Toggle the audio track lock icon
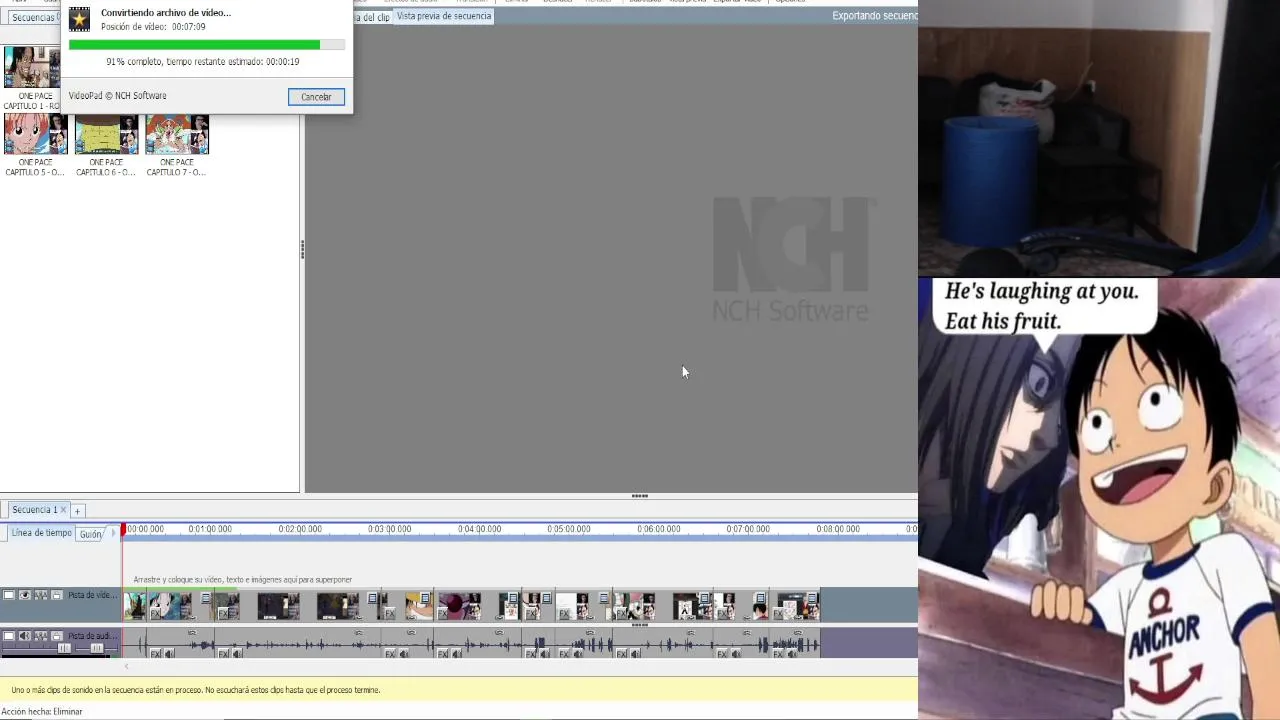 click(57, 636)
